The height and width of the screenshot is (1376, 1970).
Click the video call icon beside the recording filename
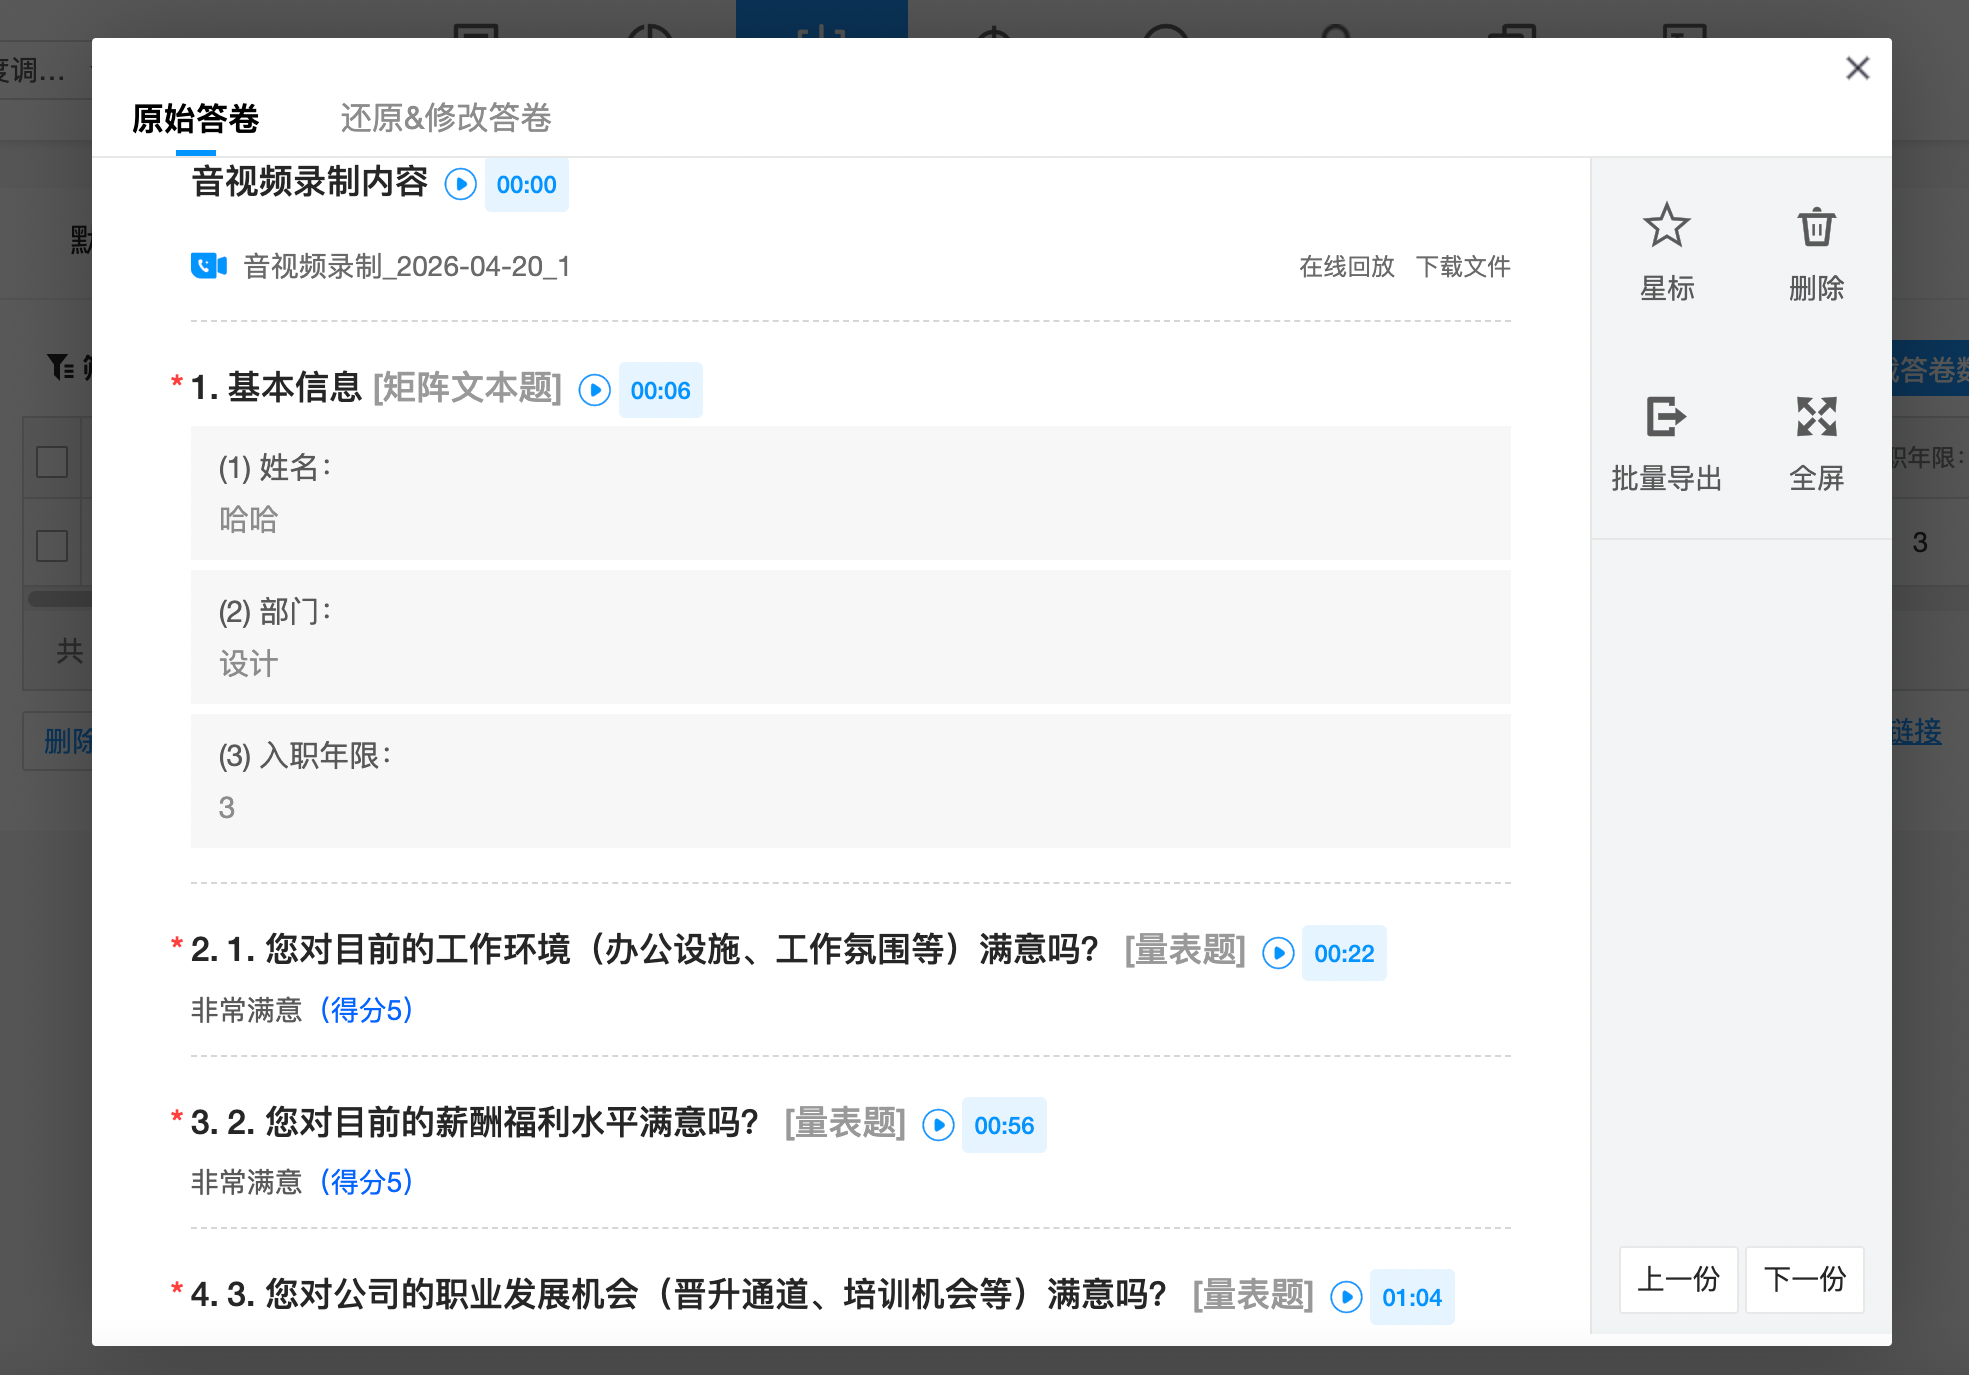[x=209, y=265]
